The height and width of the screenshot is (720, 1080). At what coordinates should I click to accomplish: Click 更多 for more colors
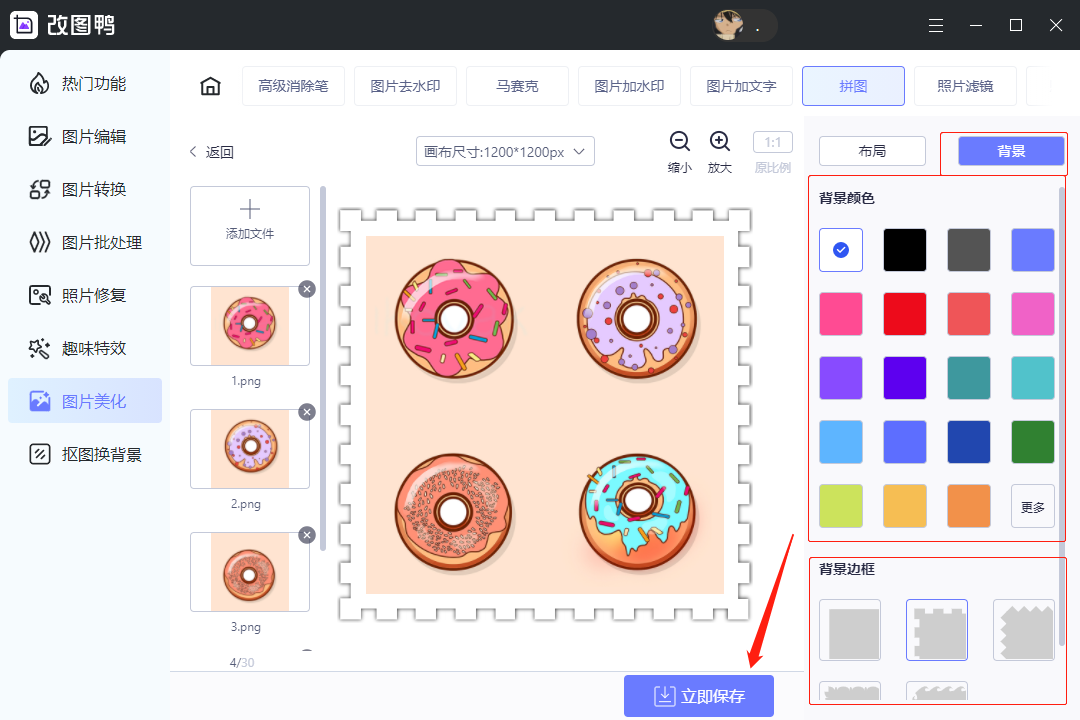[1032, 506]
